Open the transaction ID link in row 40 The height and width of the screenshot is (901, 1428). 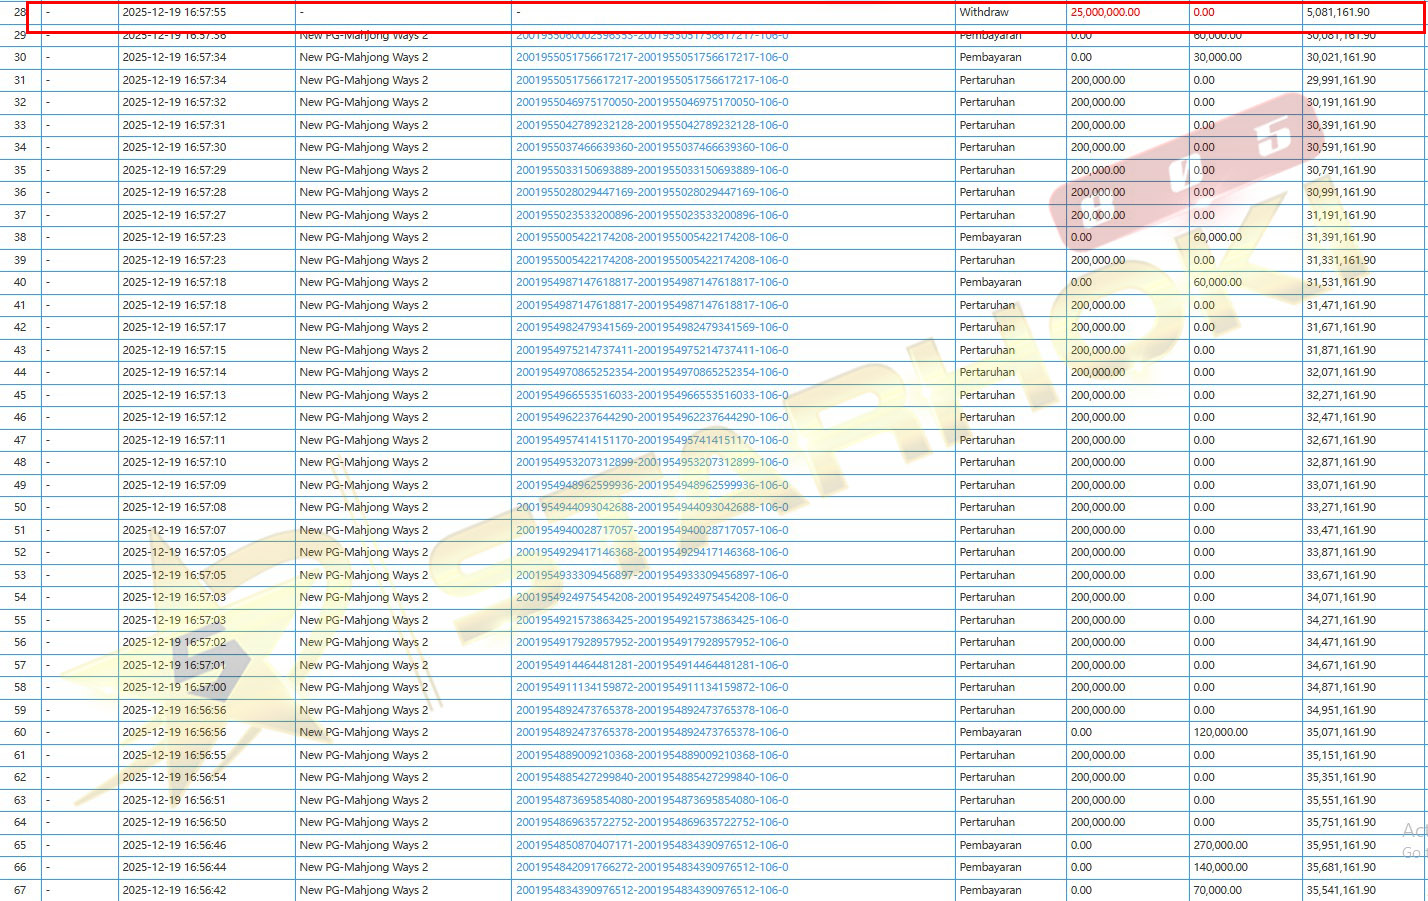click(651, 283)
